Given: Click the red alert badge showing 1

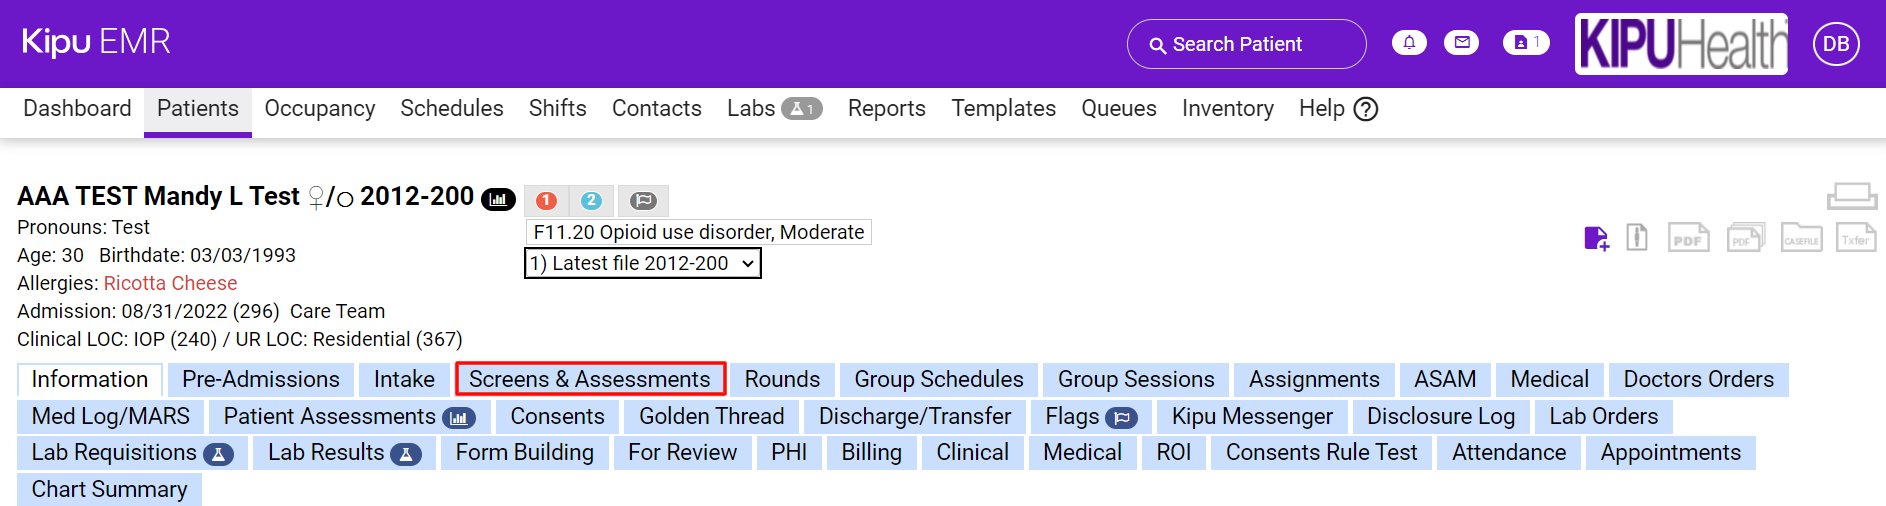Looking at the screenshot, I should 546,201.
